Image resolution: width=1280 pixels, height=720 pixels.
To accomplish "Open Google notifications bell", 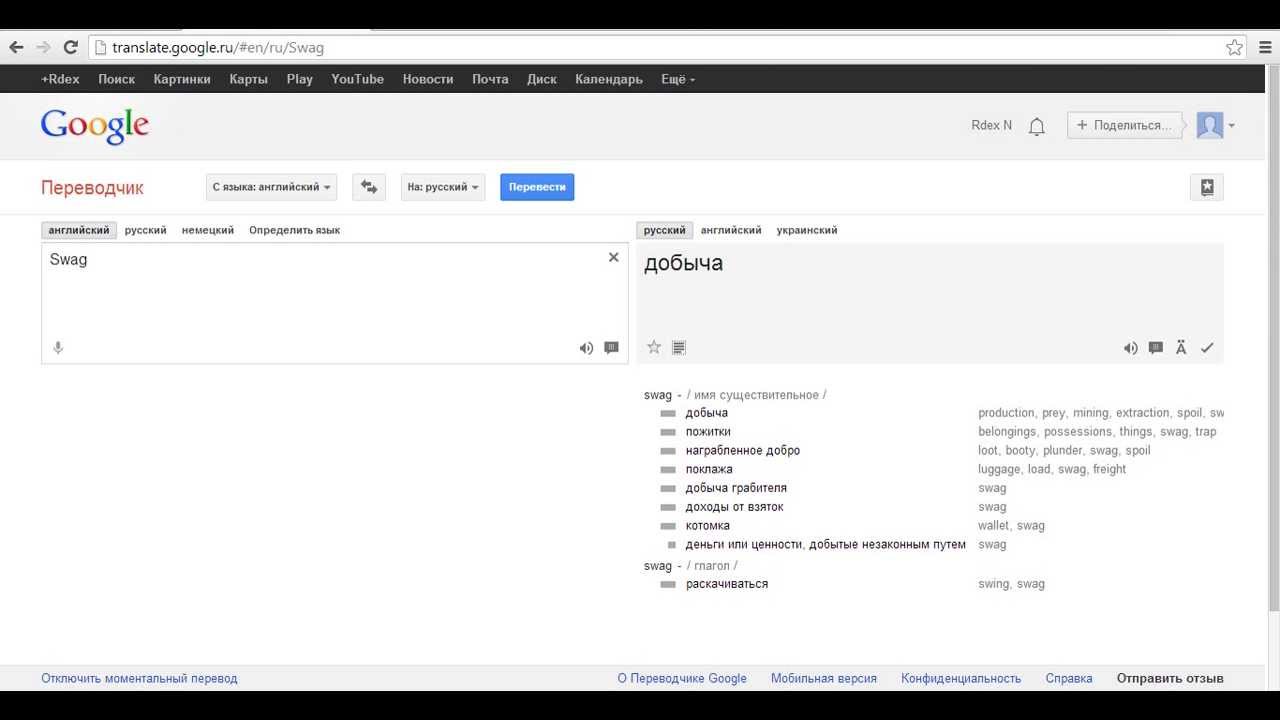I will tap(1037, 126).
